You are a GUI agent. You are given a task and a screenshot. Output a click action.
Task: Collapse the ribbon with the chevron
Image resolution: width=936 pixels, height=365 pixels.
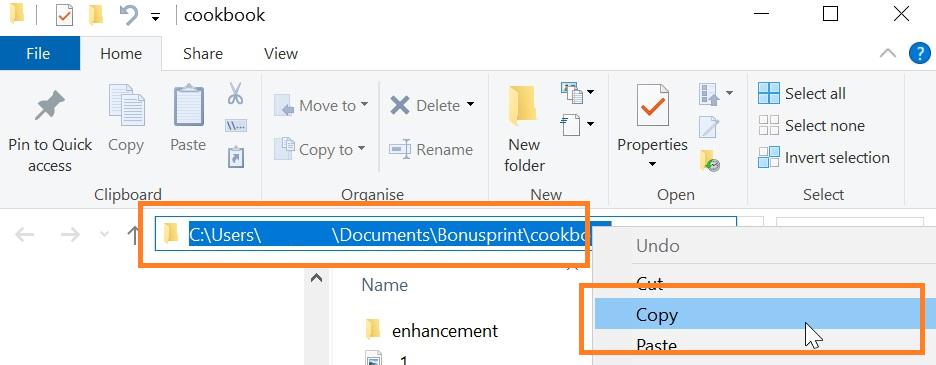click(888, 54)
